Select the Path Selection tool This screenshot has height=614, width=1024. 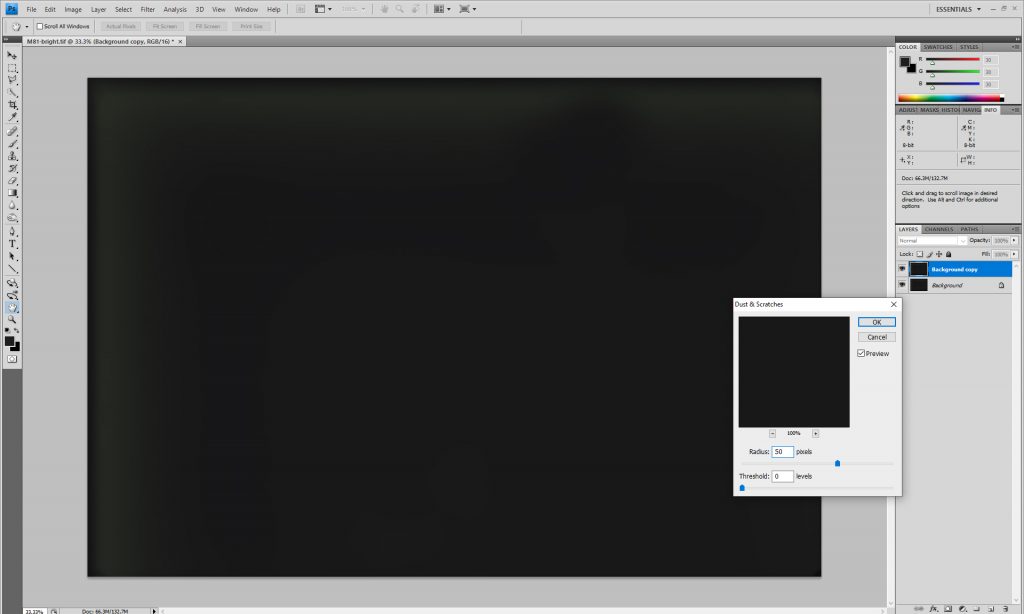point(12,257)
